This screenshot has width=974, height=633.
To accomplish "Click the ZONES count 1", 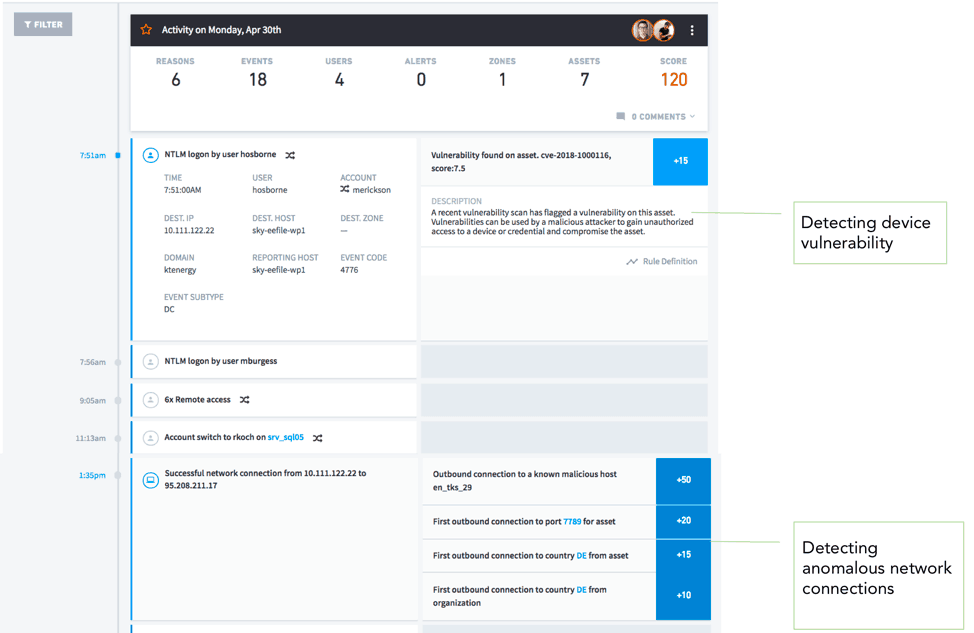I will [x=503, y=80].
